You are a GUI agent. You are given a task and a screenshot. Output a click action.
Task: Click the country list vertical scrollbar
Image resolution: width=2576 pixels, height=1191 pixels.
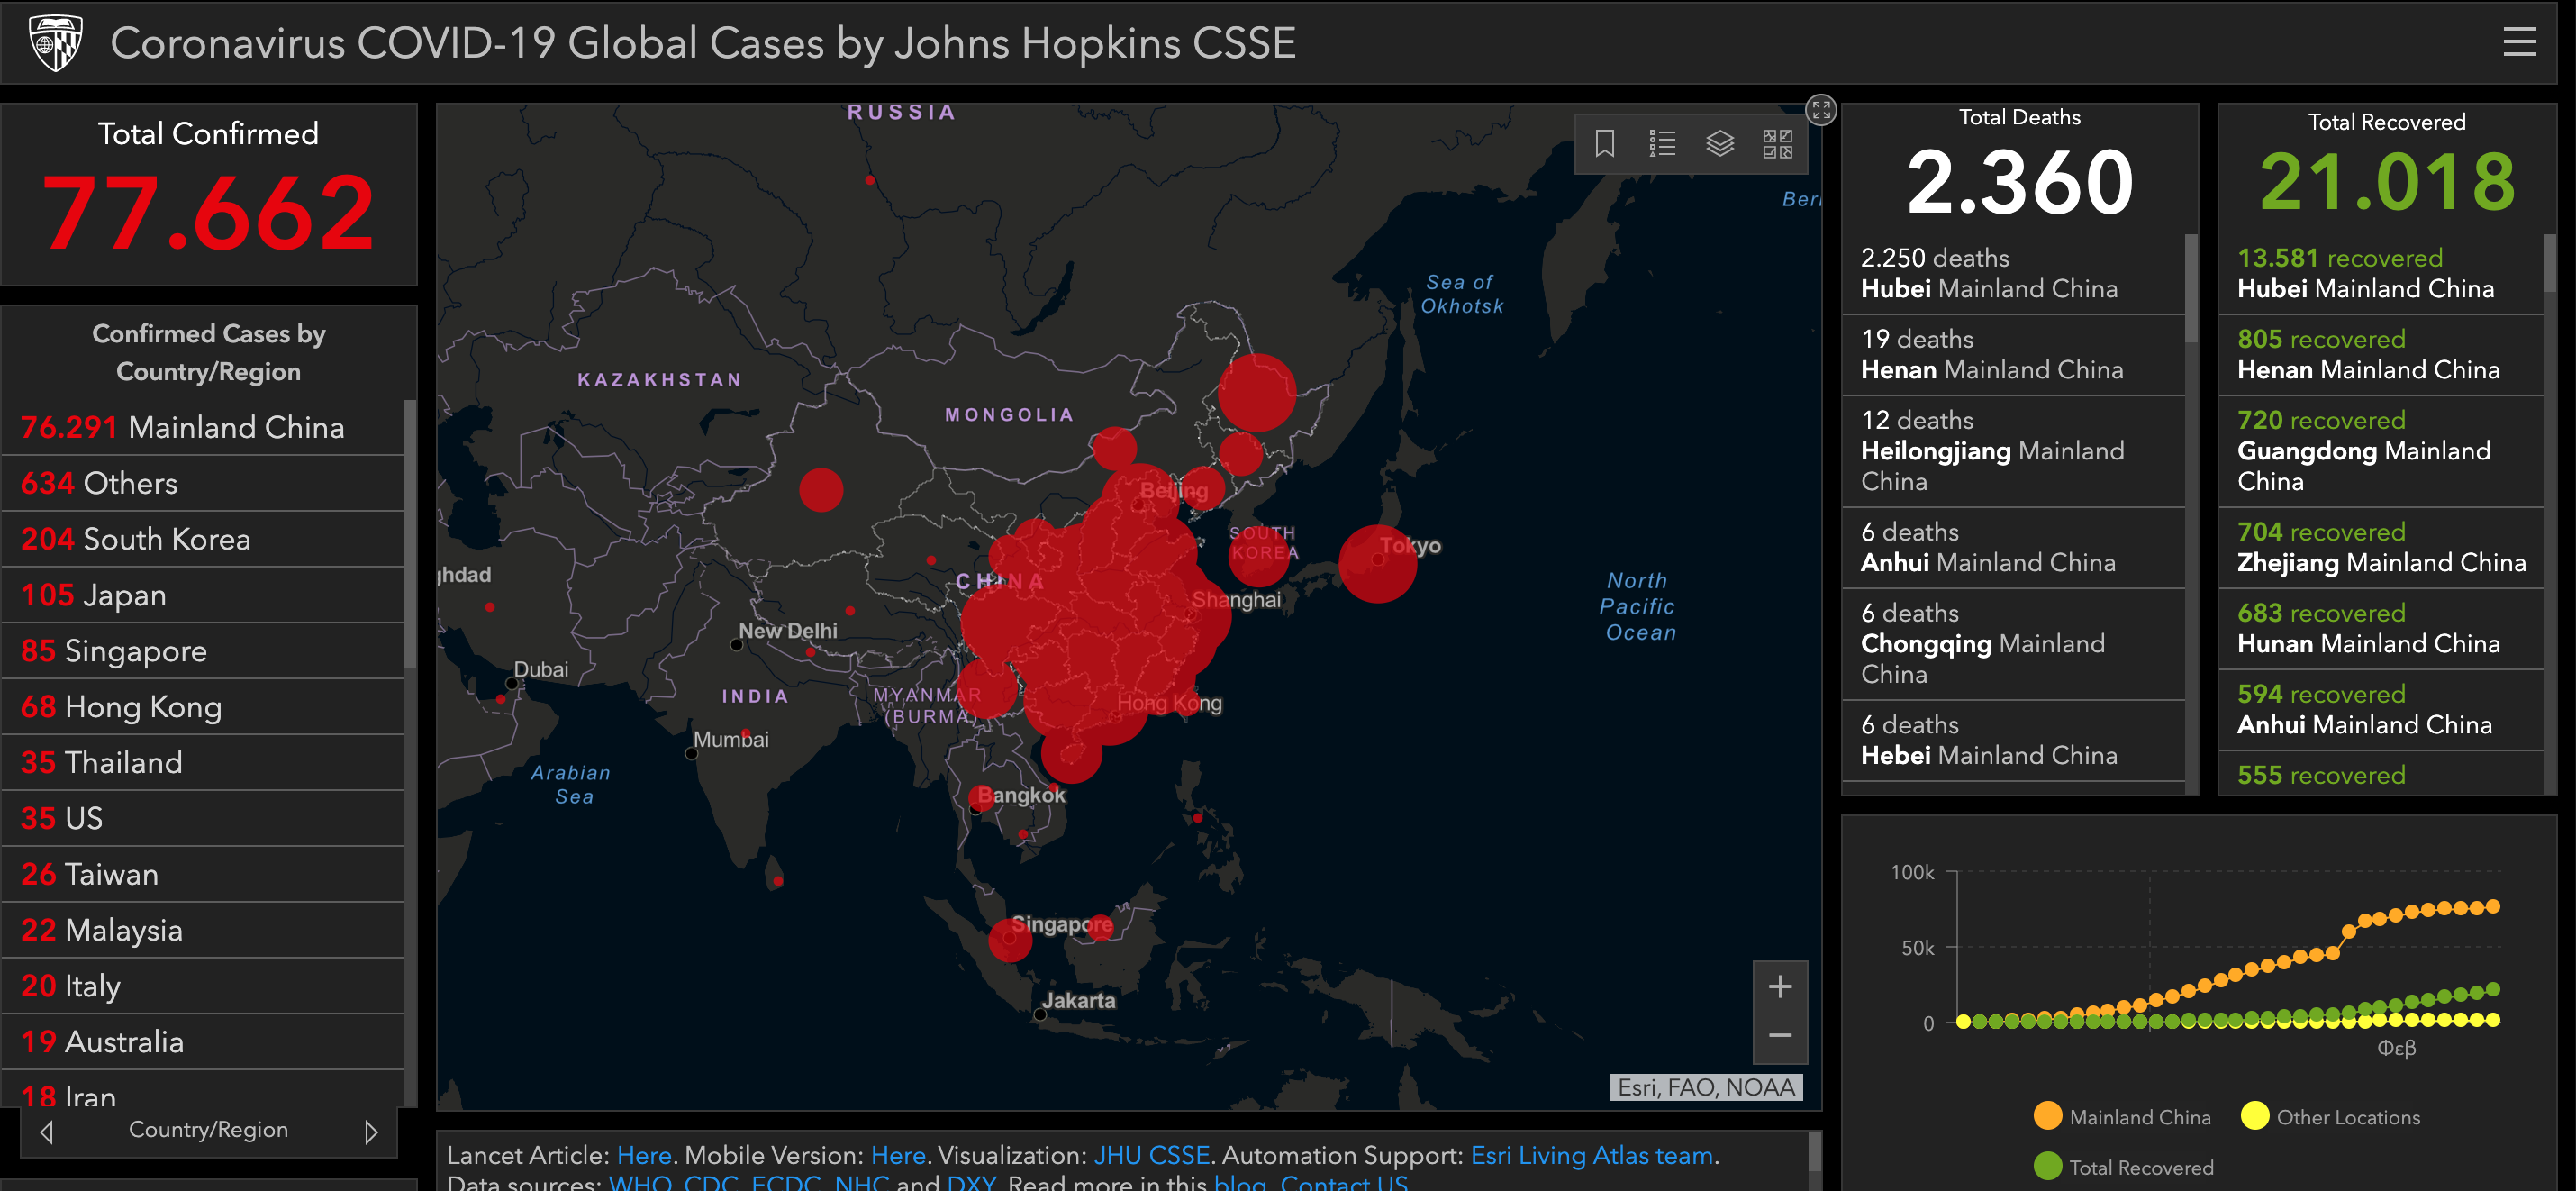pos(409,535)
